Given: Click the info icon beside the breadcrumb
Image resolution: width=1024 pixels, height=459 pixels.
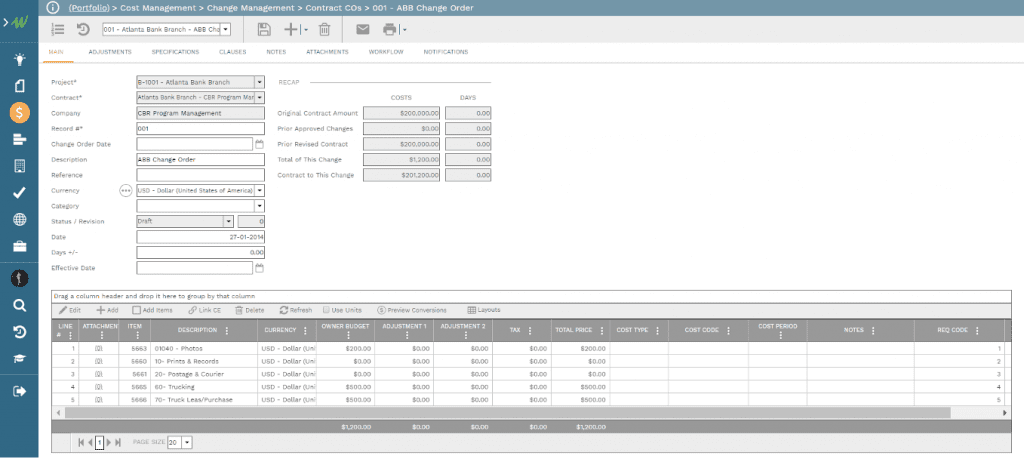Looking at the screenshot, I should tap(53, 8).
